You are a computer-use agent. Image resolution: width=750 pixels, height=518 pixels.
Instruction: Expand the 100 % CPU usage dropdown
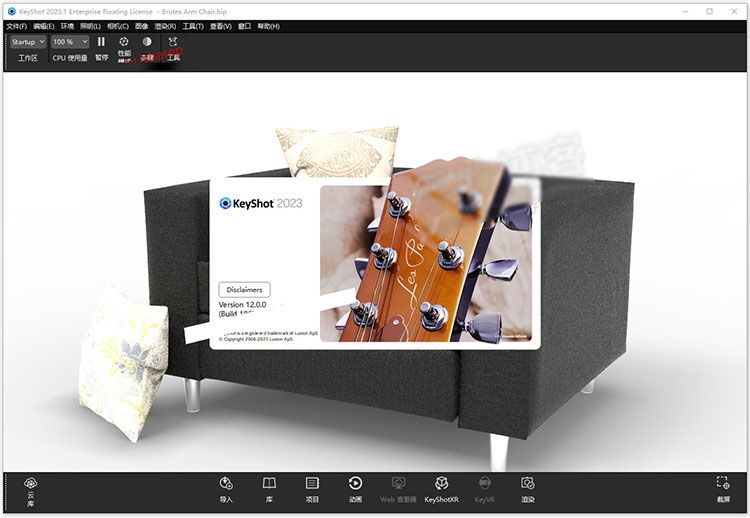pos(70,42)
